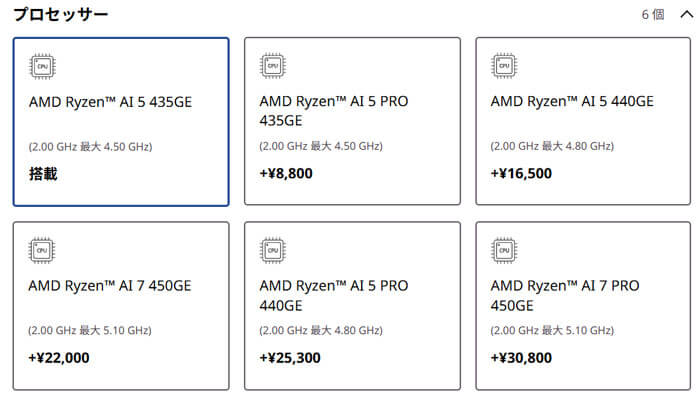Choose the AMD Ryzen AI 5 PRO 435GE processor

352,121
